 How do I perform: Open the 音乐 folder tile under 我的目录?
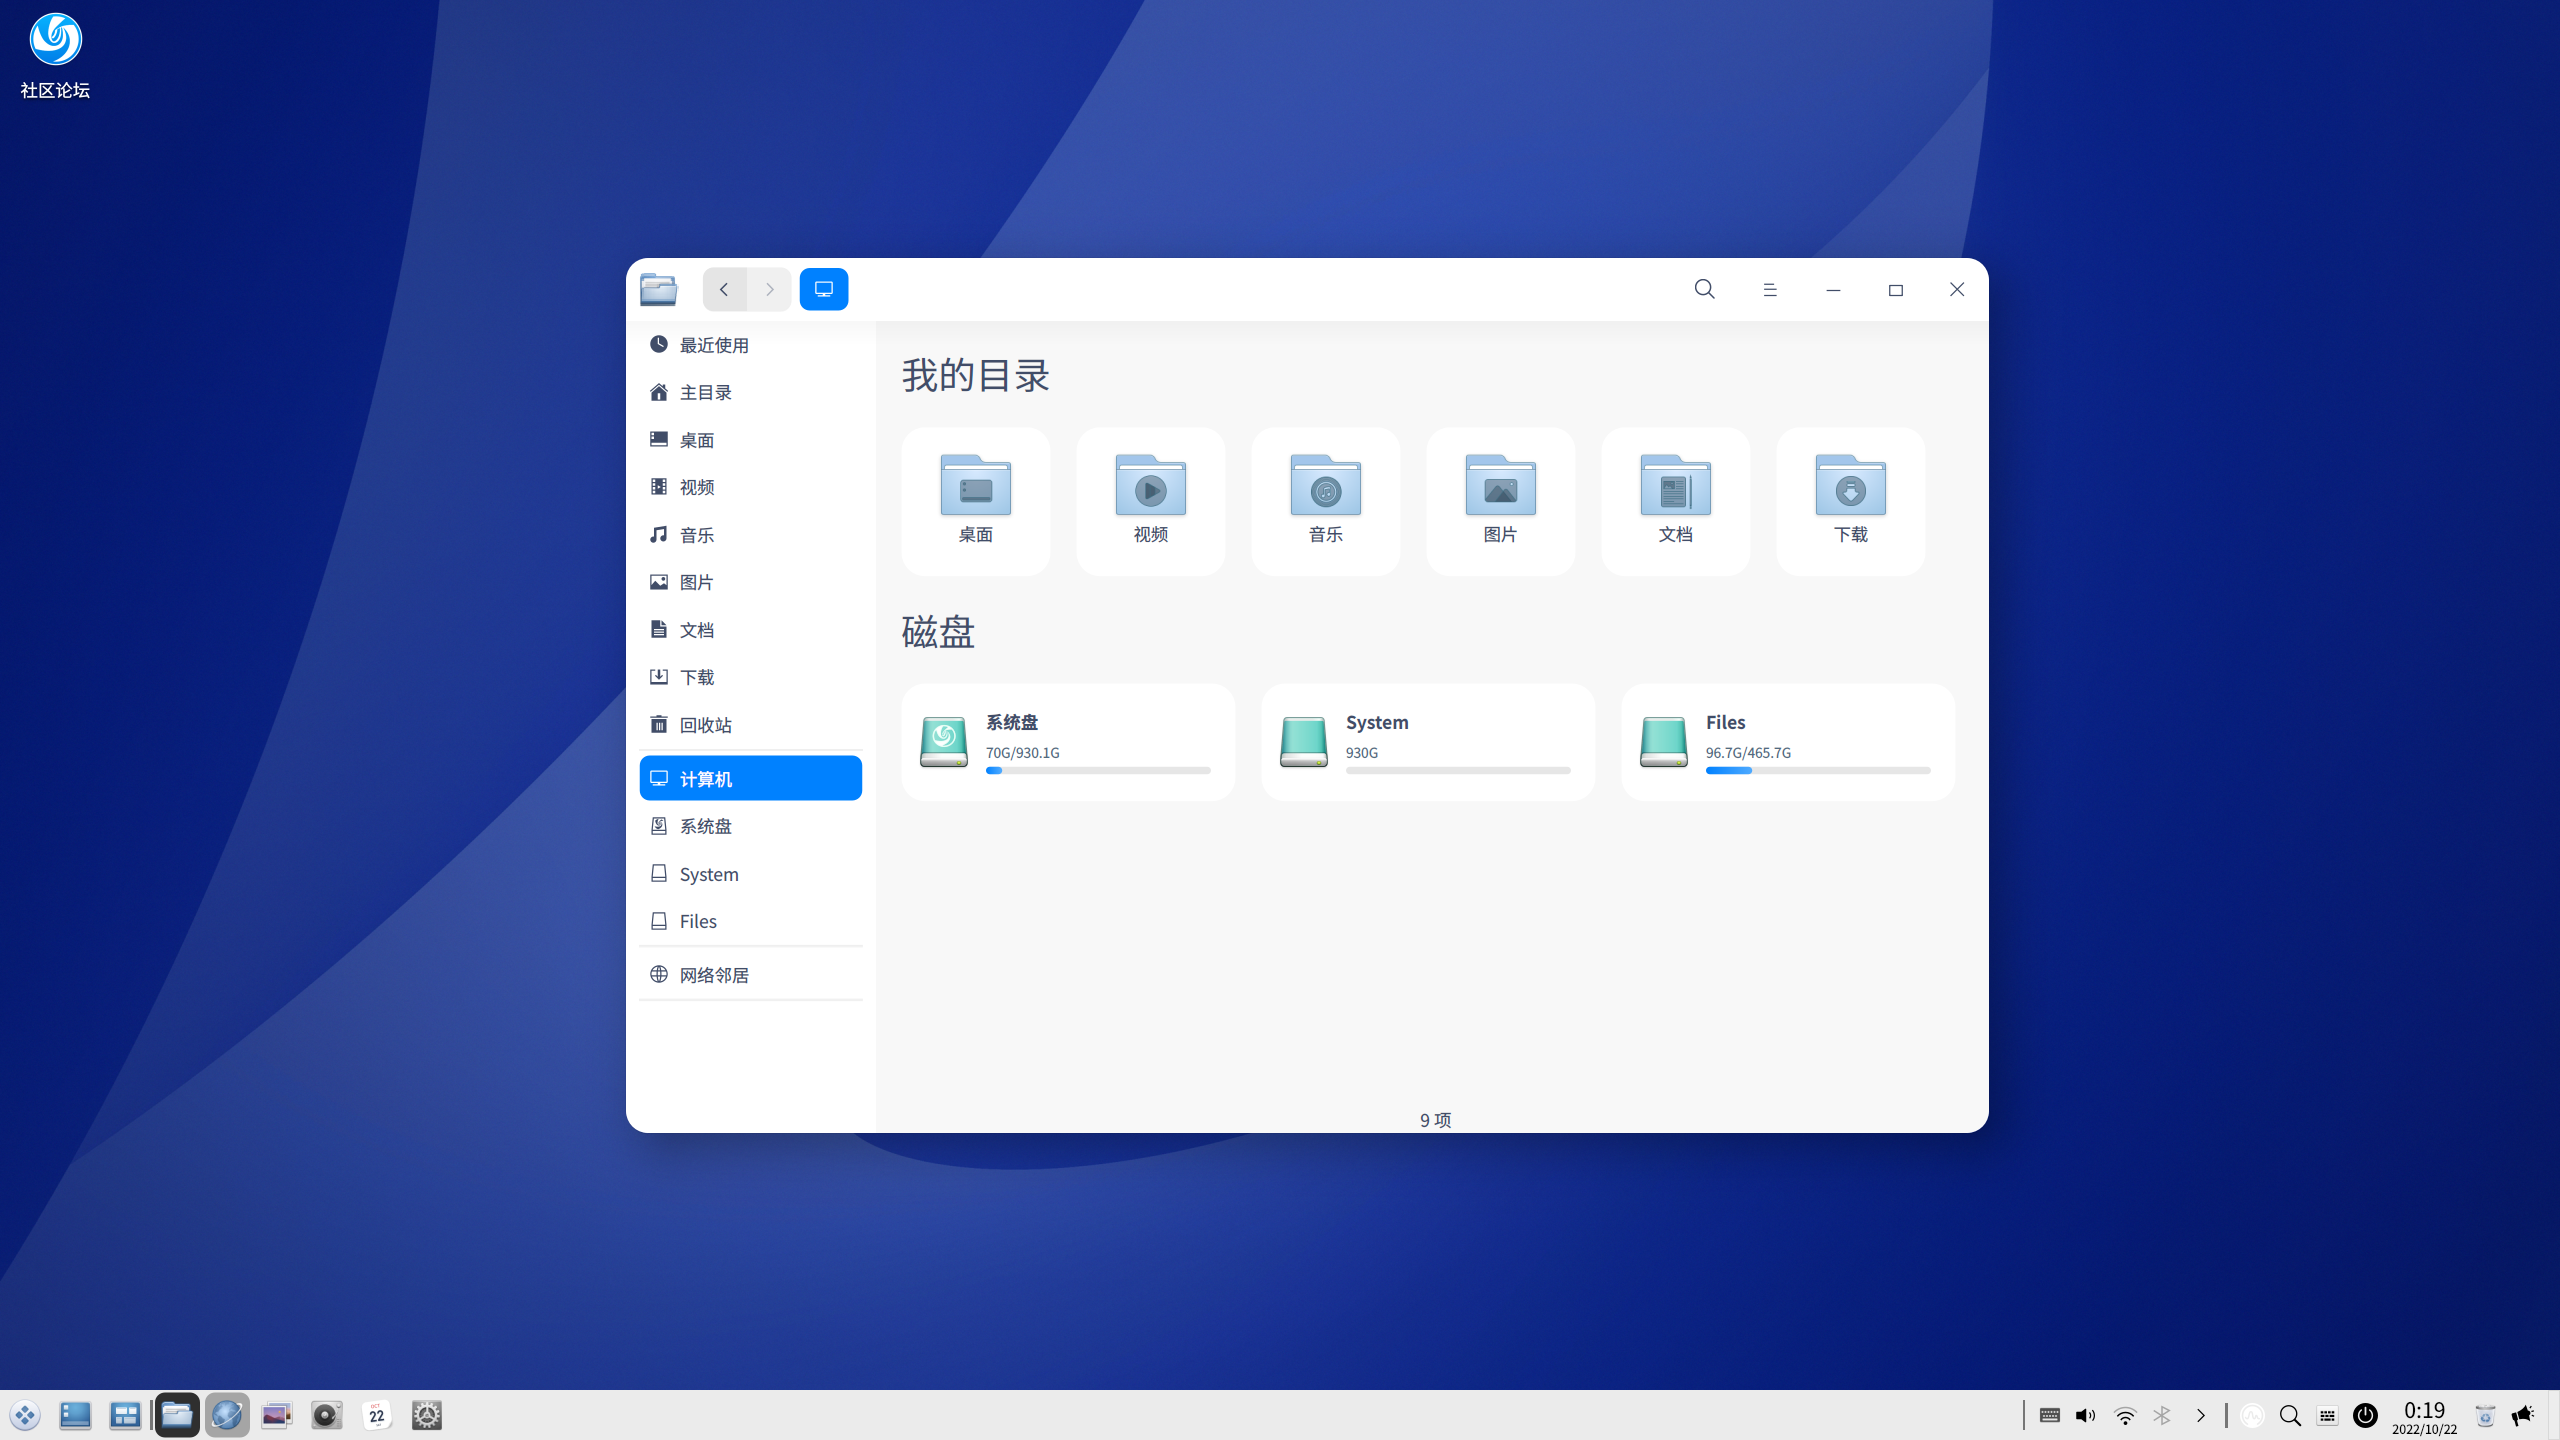[x=1324, y=498]
